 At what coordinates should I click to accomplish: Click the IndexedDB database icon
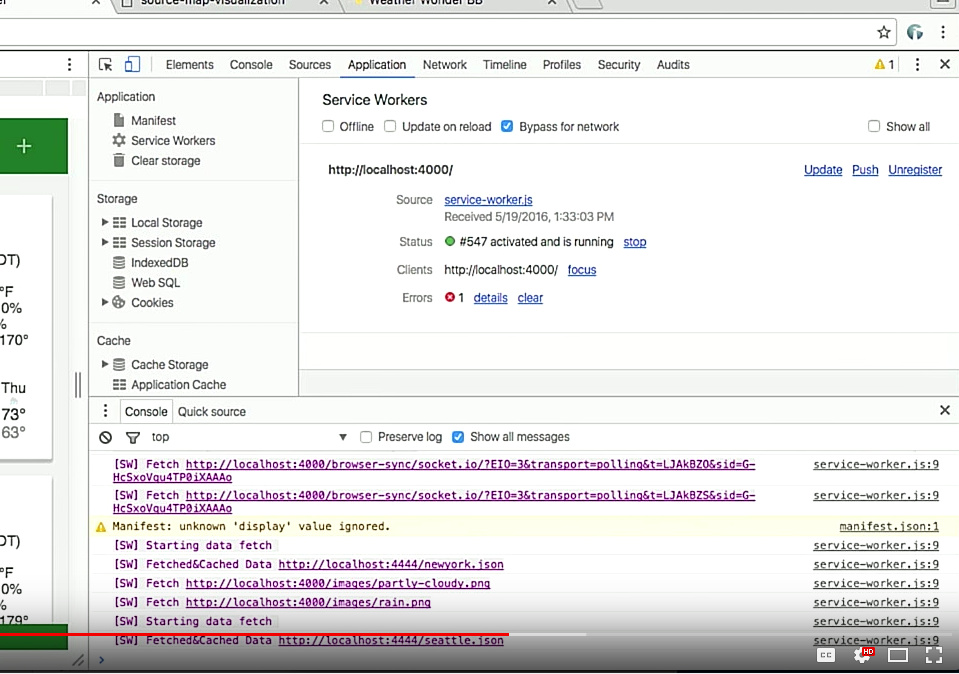tap(119, 262)
